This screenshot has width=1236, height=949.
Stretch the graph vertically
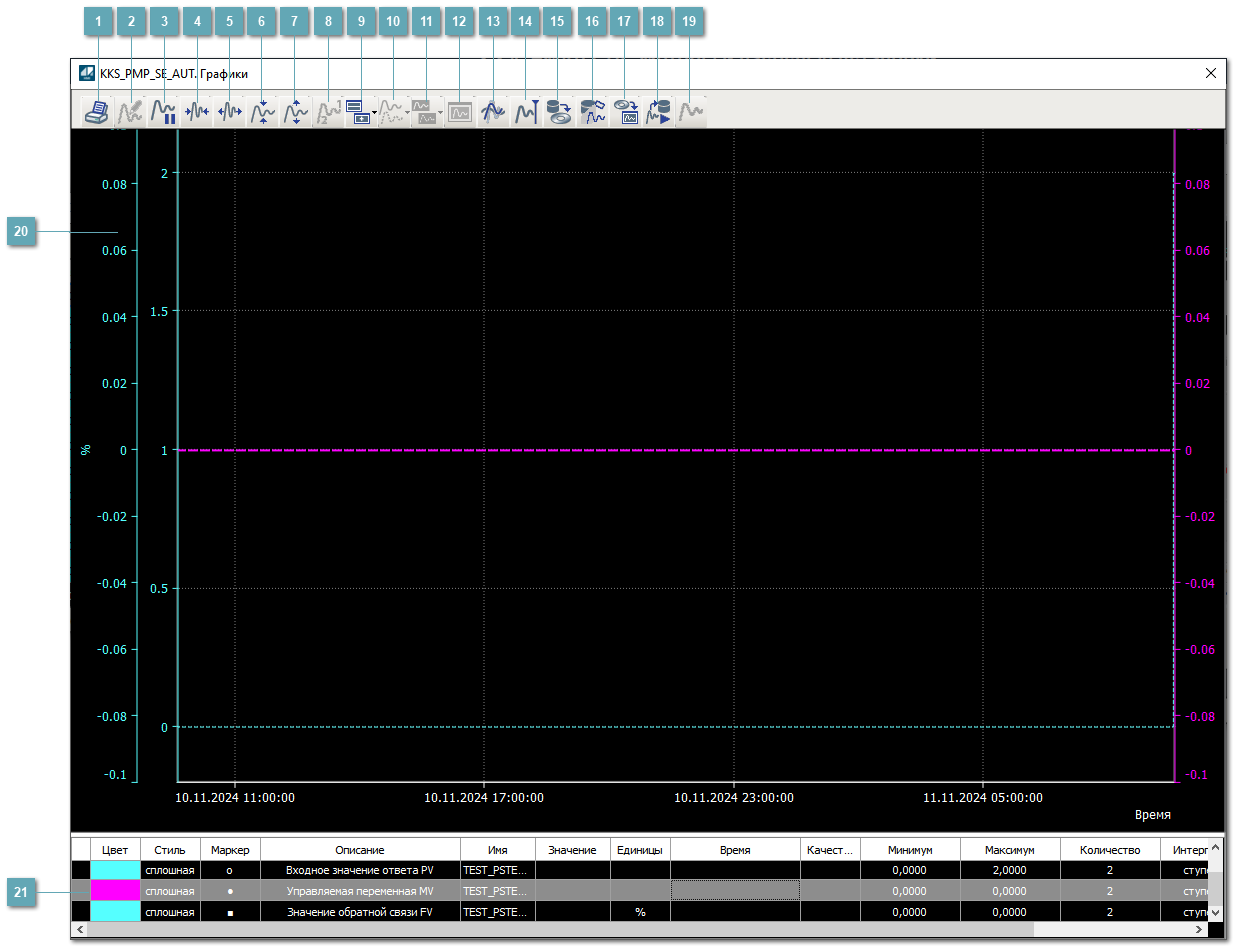tap(295, 112)
